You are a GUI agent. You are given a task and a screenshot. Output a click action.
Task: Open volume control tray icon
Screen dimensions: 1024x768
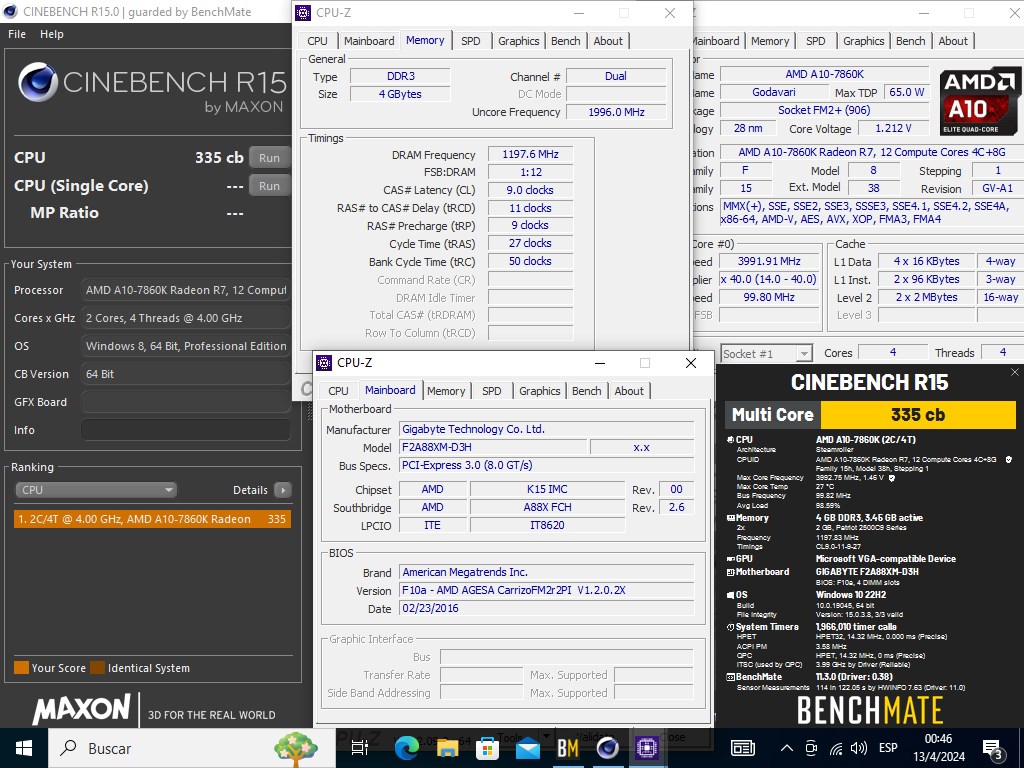click(859, 748)
